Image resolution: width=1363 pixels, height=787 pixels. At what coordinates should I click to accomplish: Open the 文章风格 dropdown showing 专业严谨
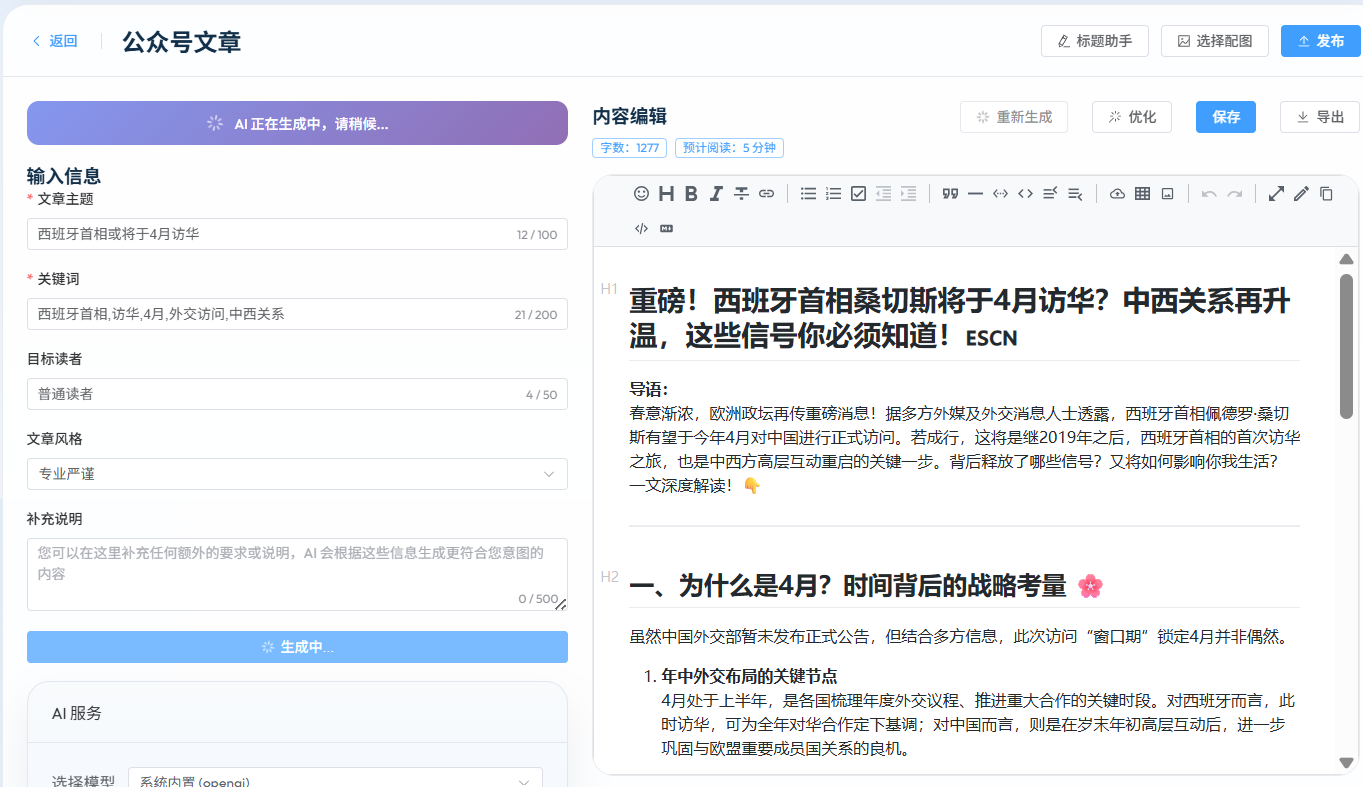pos(297,474)
